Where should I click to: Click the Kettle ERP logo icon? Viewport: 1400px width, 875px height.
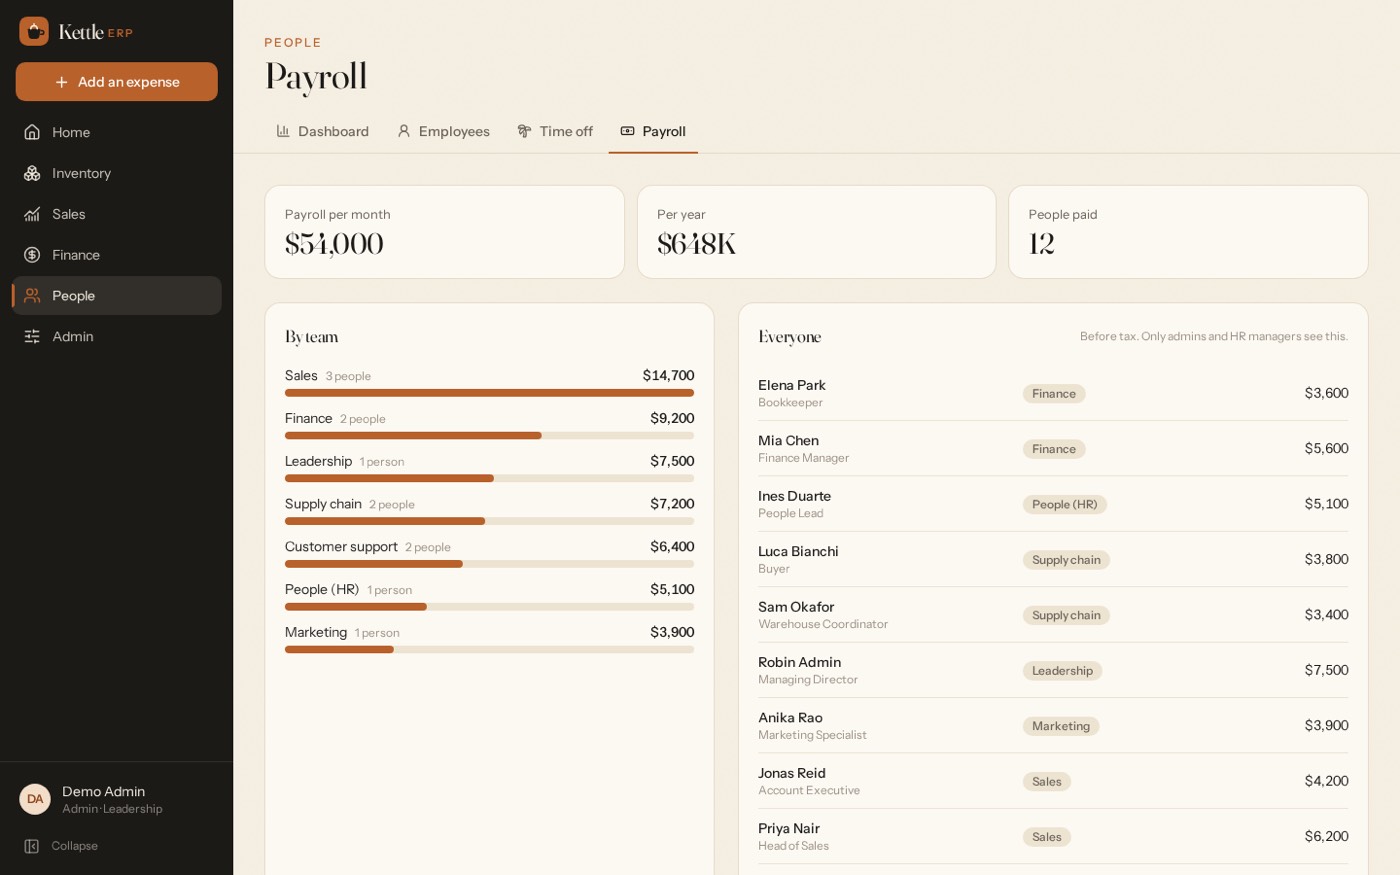click(x=34, y=31)
